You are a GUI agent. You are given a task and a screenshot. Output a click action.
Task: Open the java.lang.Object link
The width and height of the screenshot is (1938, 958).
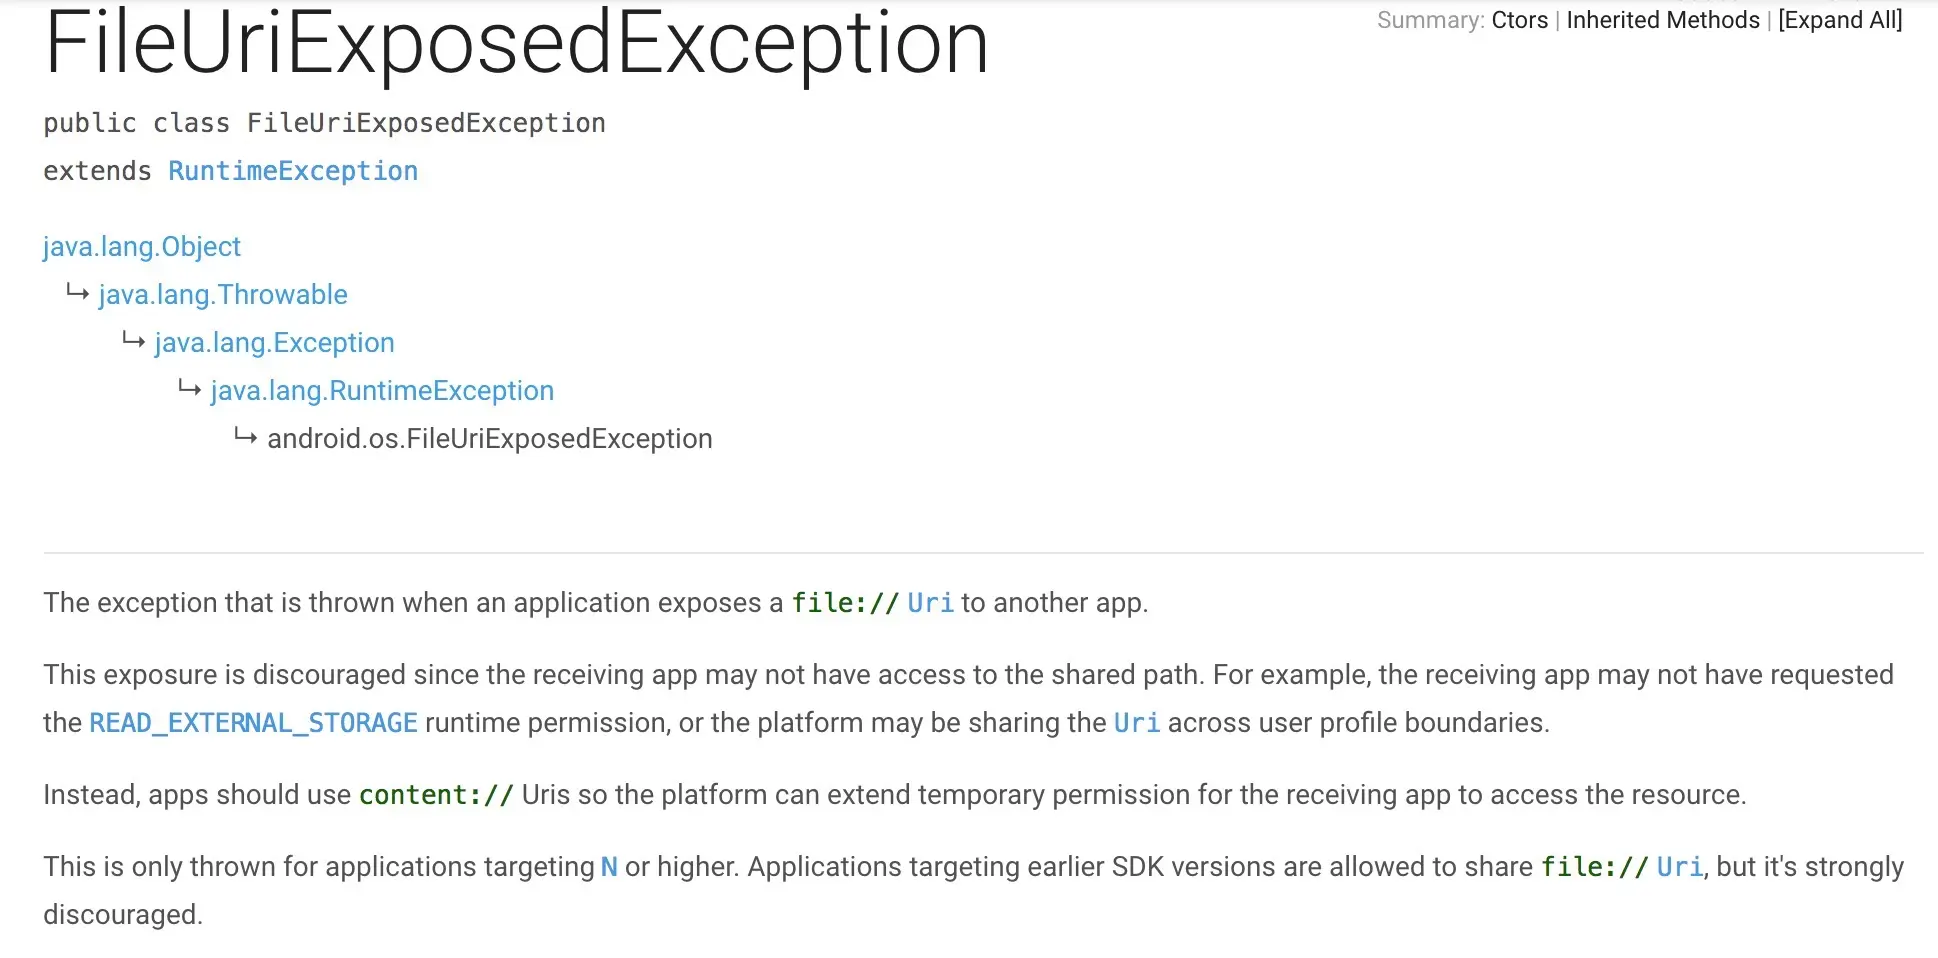pos(142,247)
